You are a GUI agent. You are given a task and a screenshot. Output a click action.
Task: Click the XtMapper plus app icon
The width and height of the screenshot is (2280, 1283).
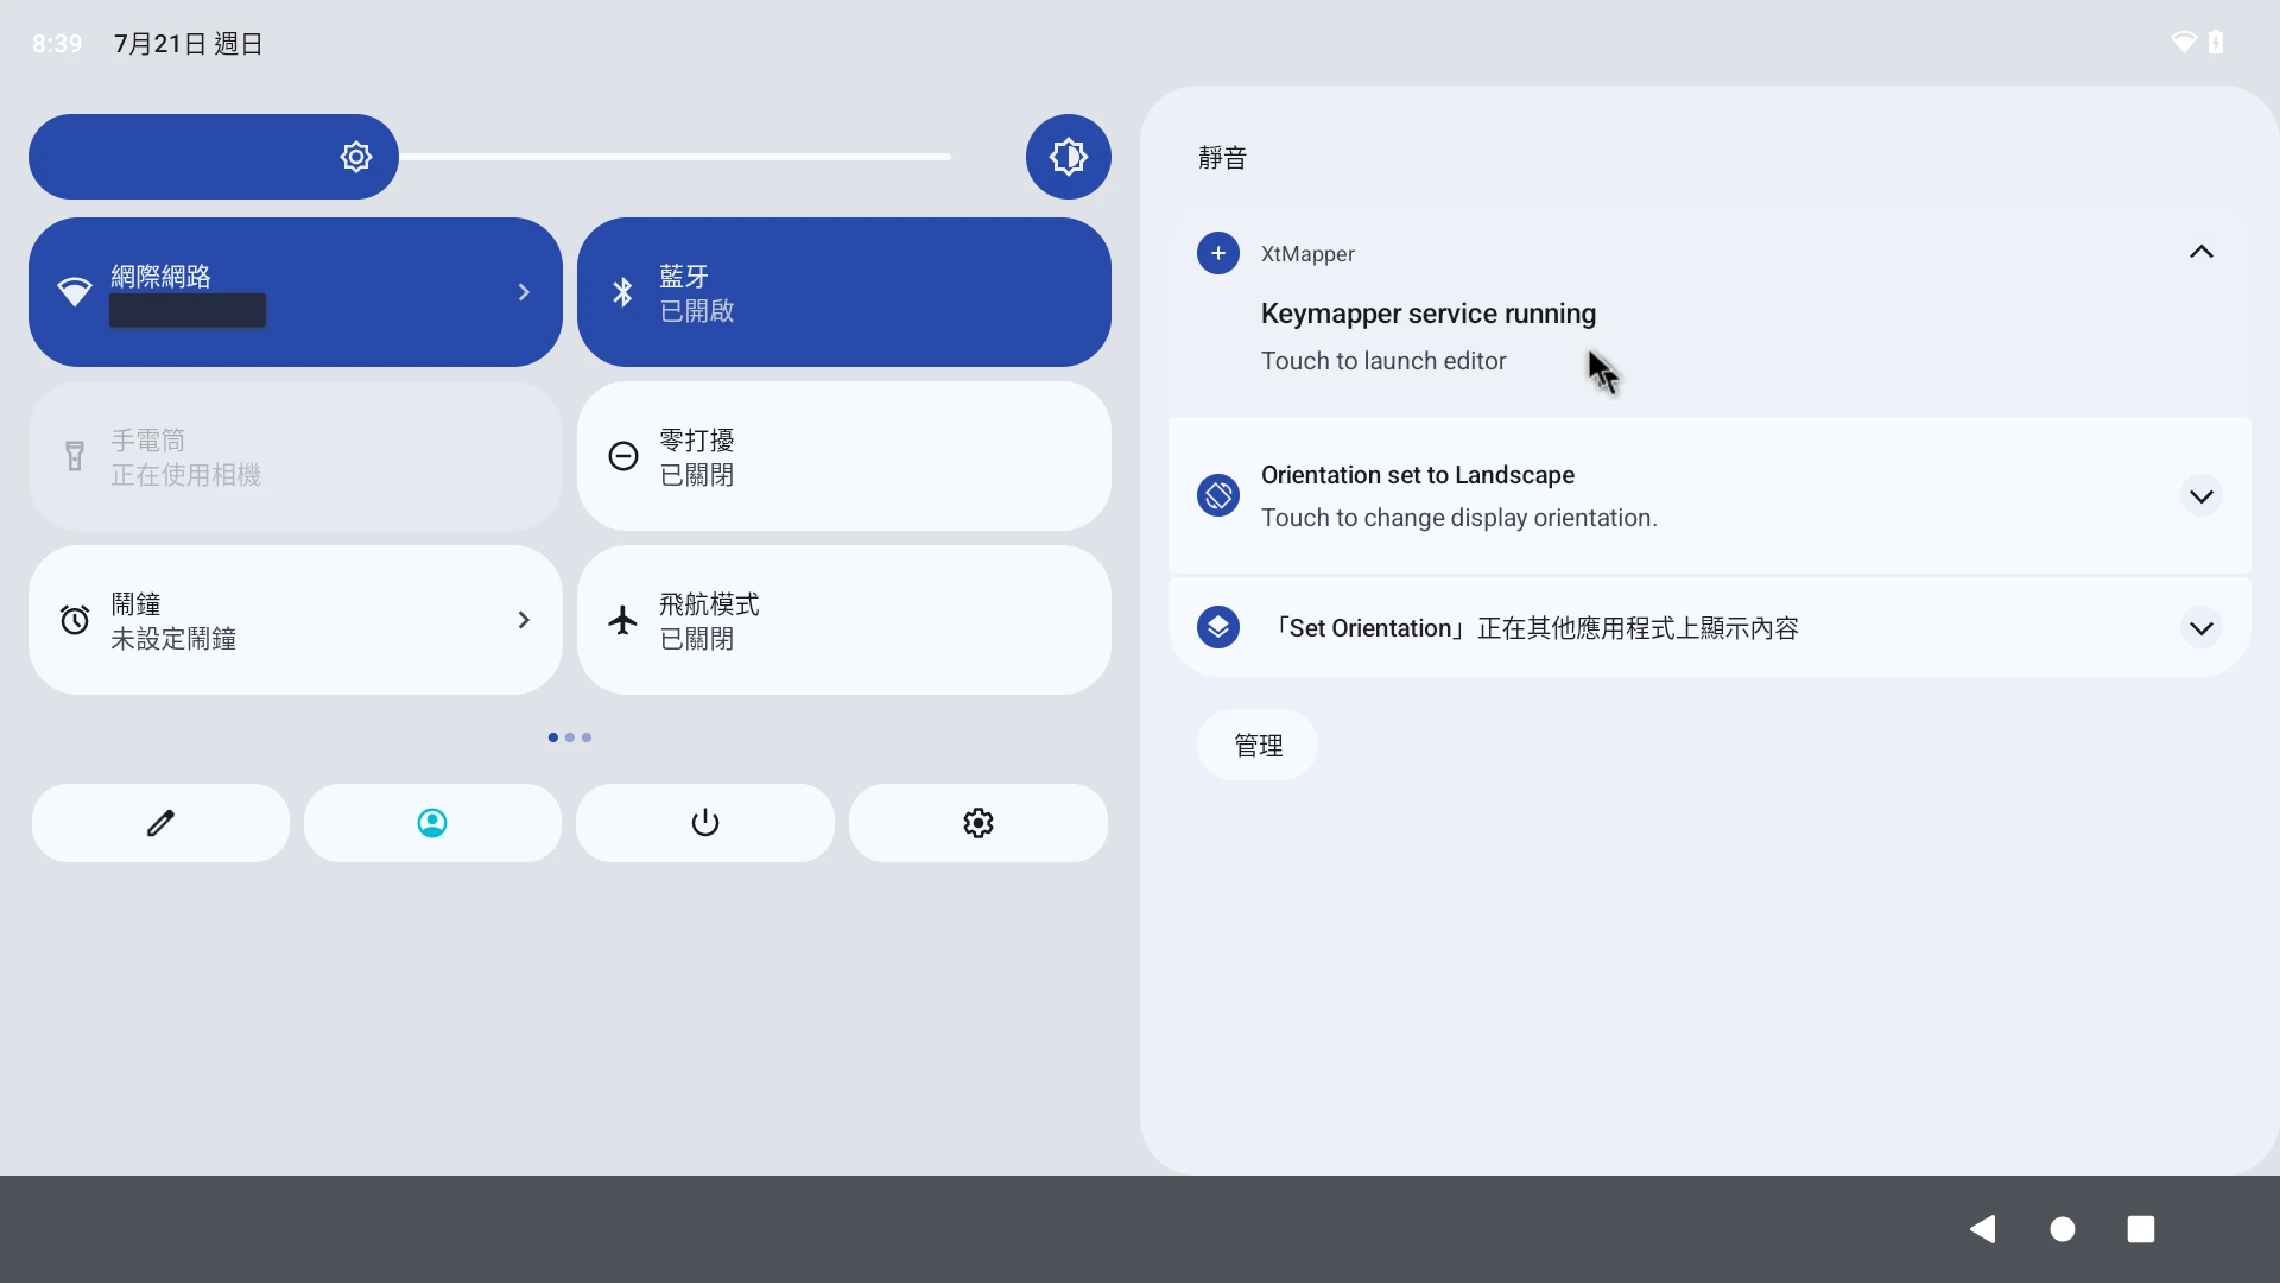pyautogui.click(x=1218, y=253)
